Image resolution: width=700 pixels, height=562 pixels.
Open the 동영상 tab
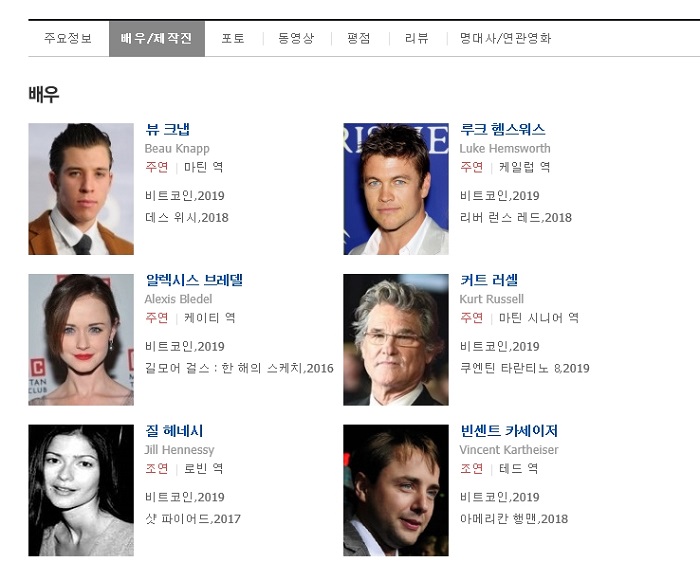tap(296, 38)
